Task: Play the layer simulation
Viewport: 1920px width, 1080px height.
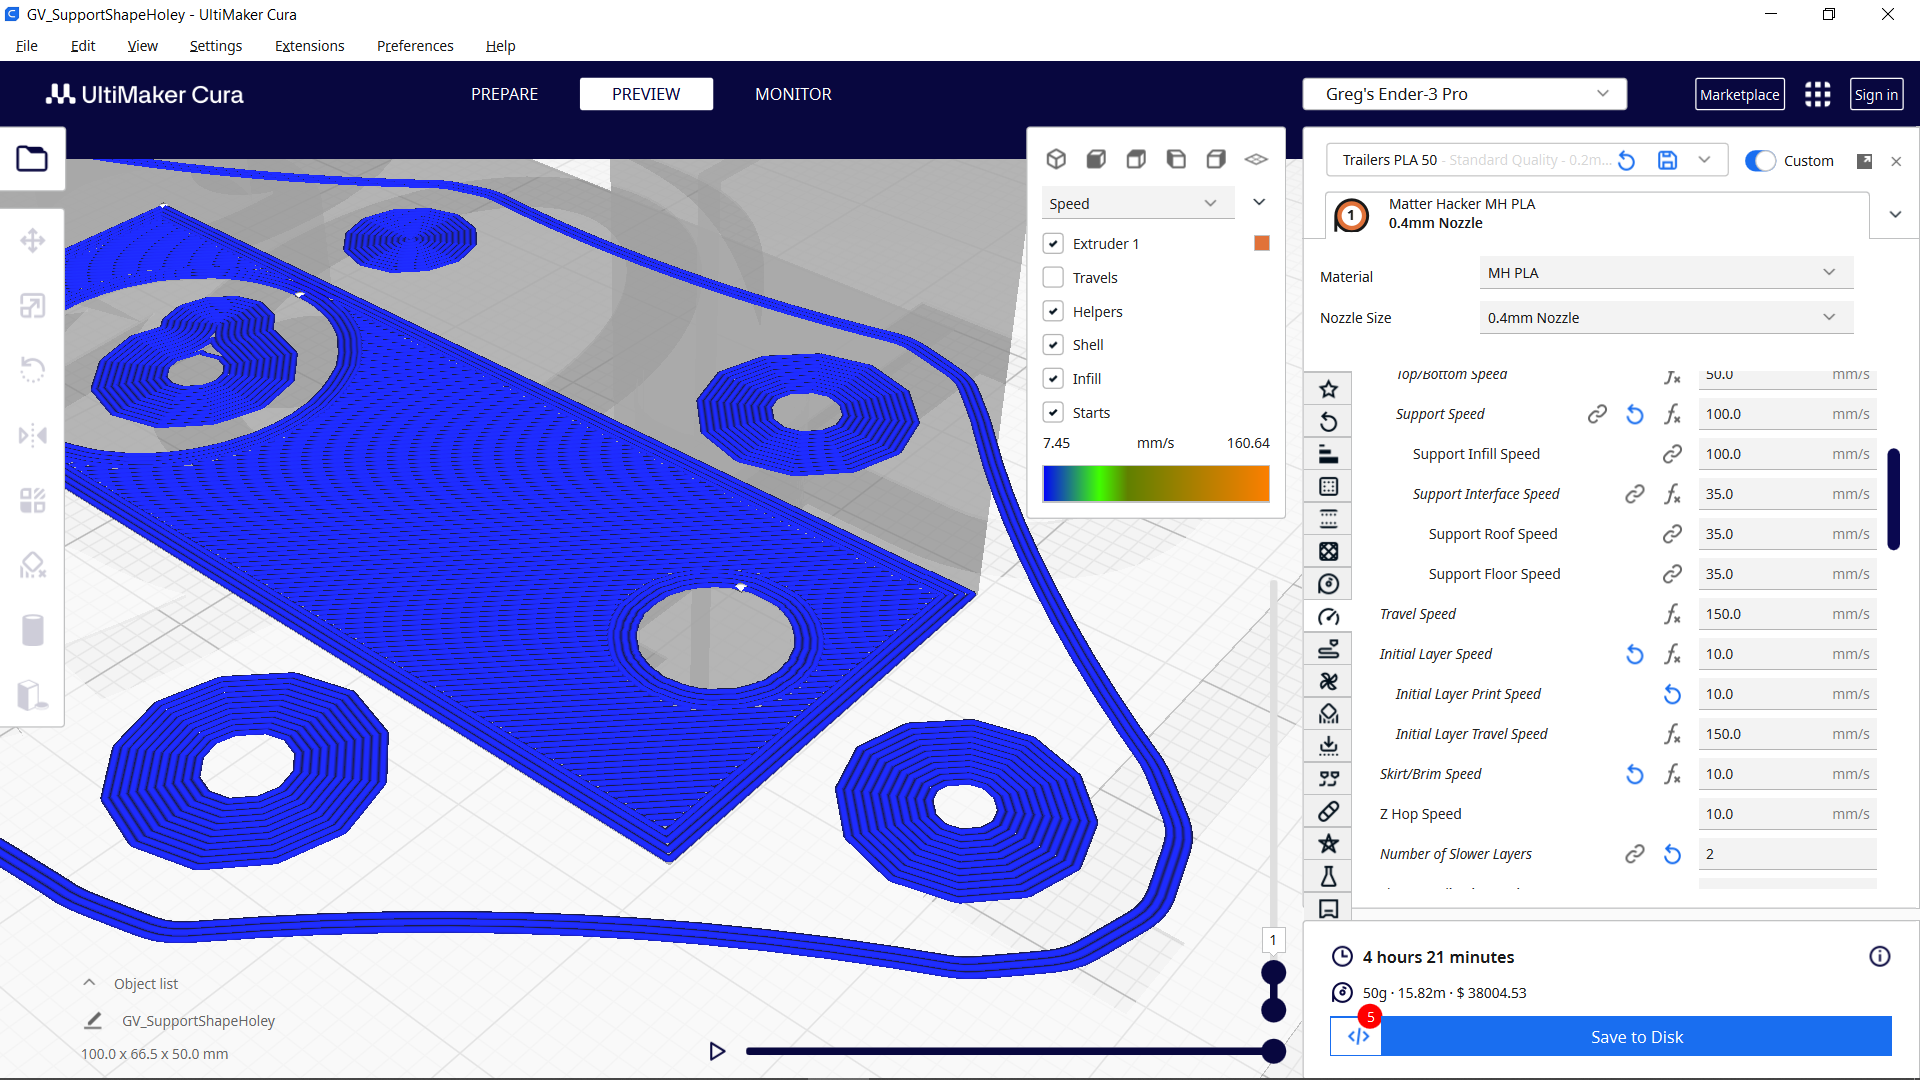Action: tap(717, 1051)
